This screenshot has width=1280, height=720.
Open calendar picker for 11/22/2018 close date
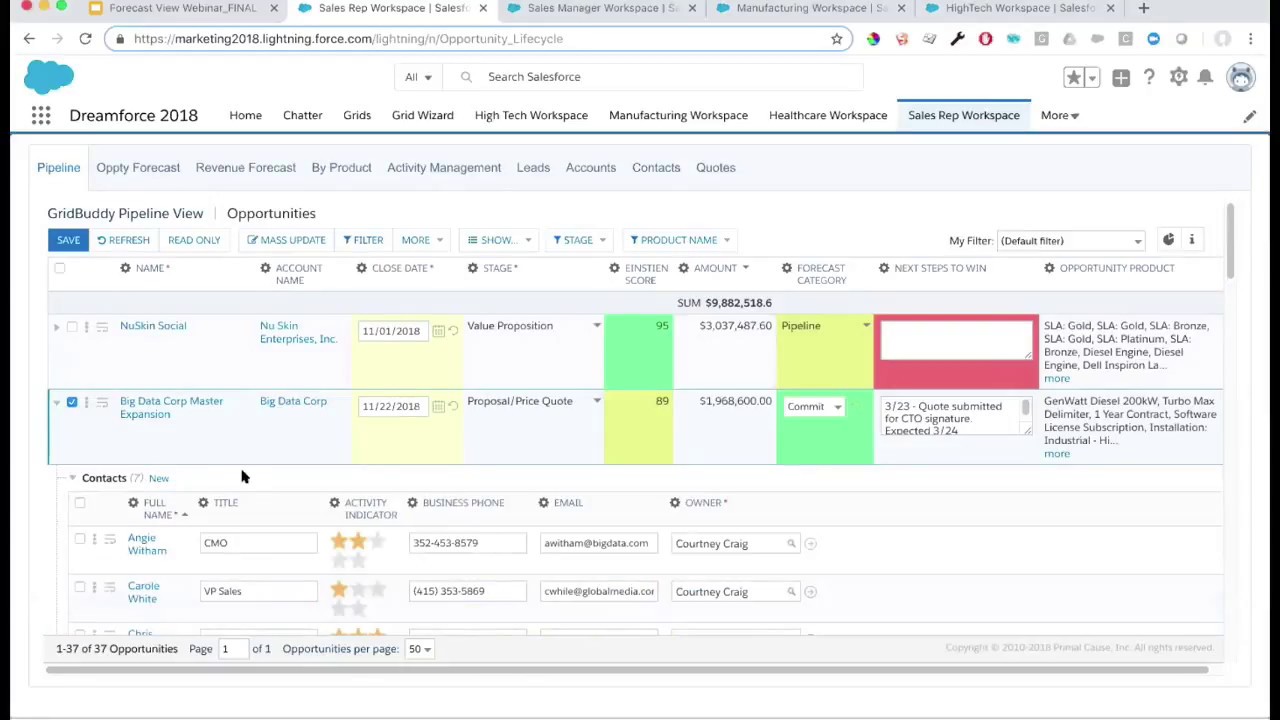tap(438, 406)
